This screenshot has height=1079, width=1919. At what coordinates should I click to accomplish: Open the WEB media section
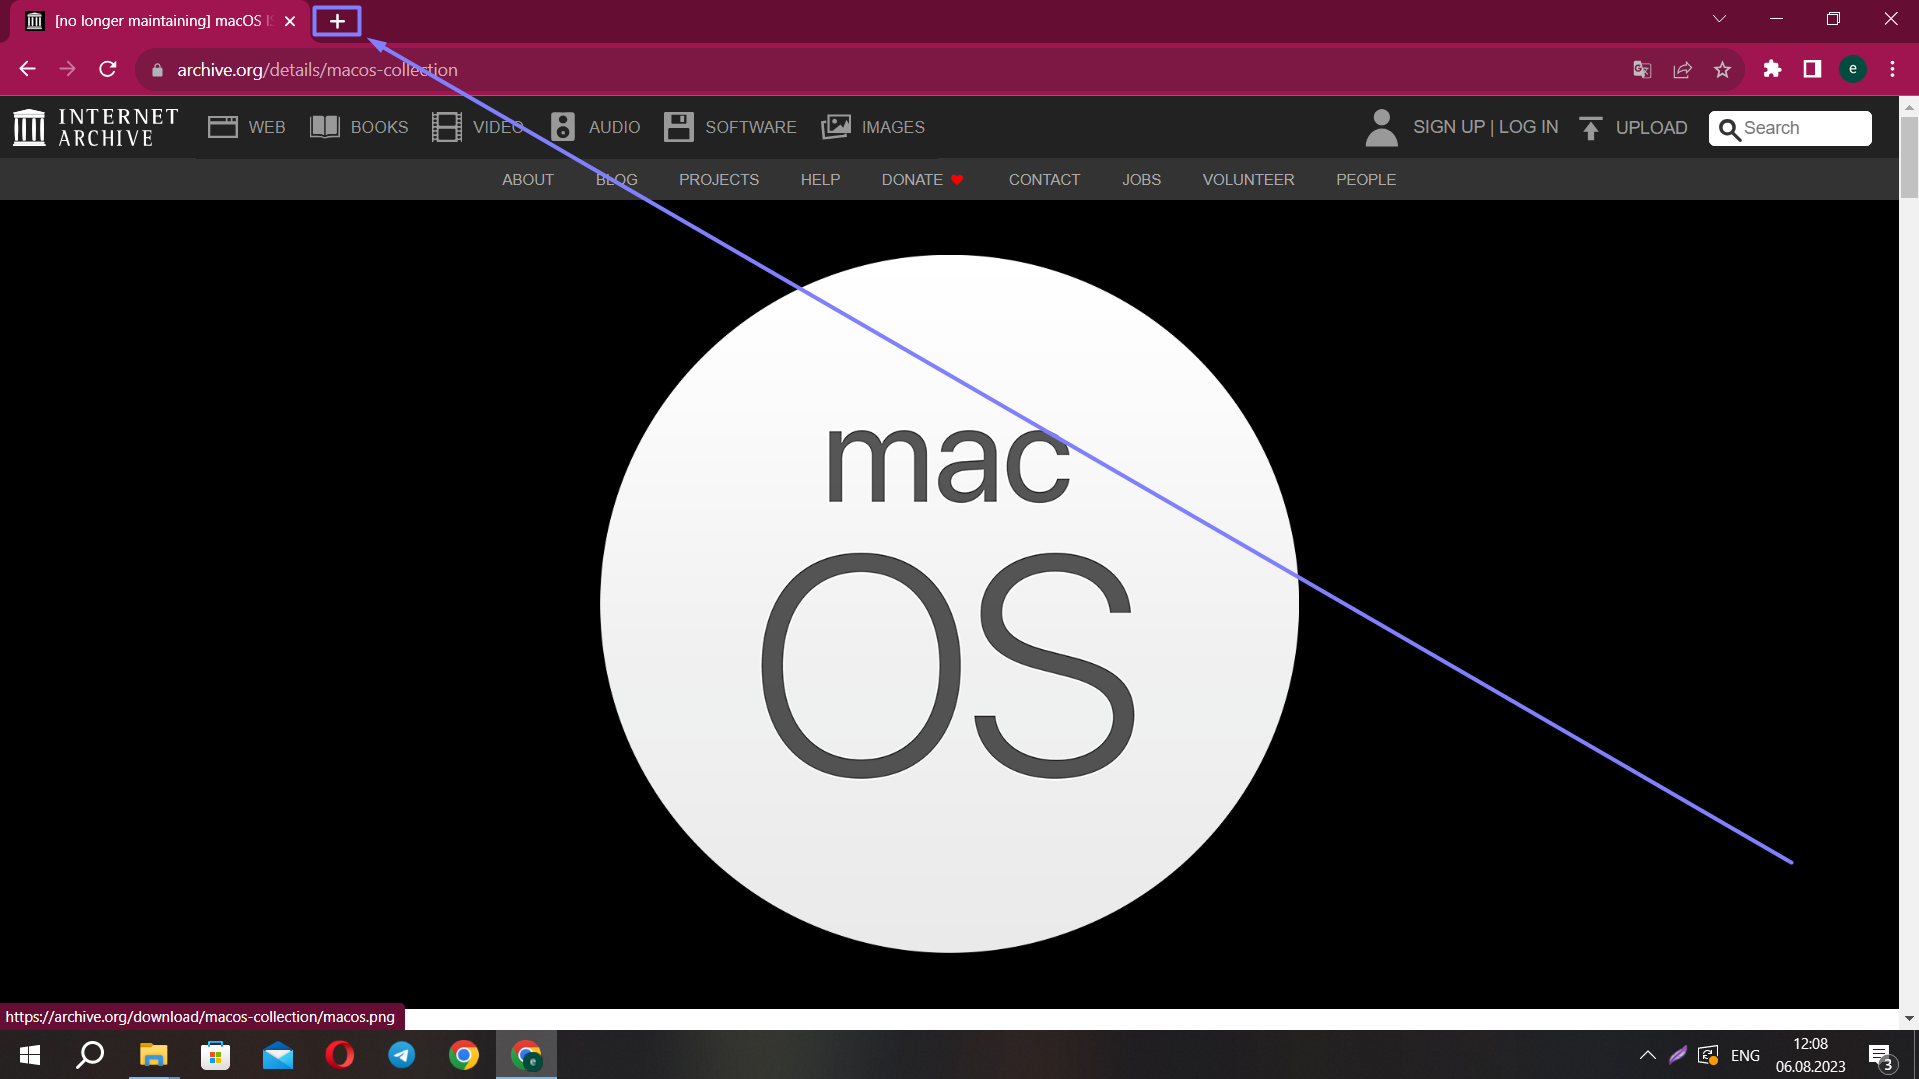tap(247, 127)
